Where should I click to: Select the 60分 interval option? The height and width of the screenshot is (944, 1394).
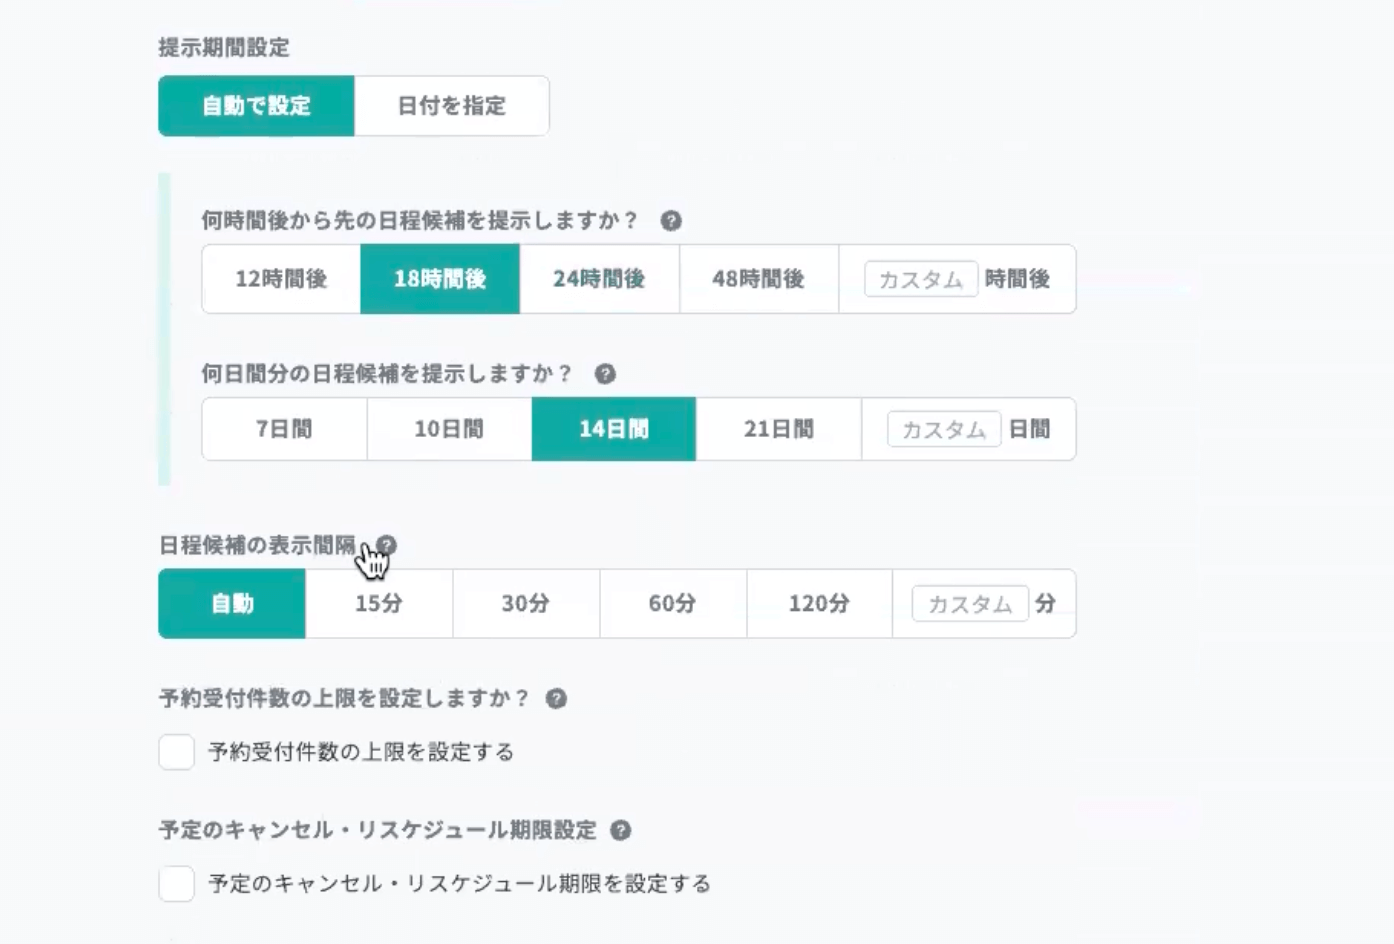(672, 604)
